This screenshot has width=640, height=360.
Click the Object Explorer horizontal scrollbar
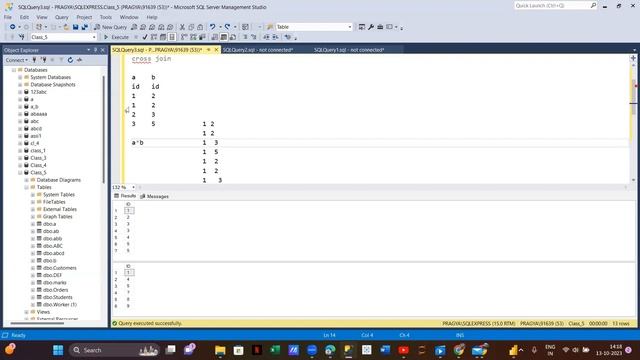tap(38, 323)
